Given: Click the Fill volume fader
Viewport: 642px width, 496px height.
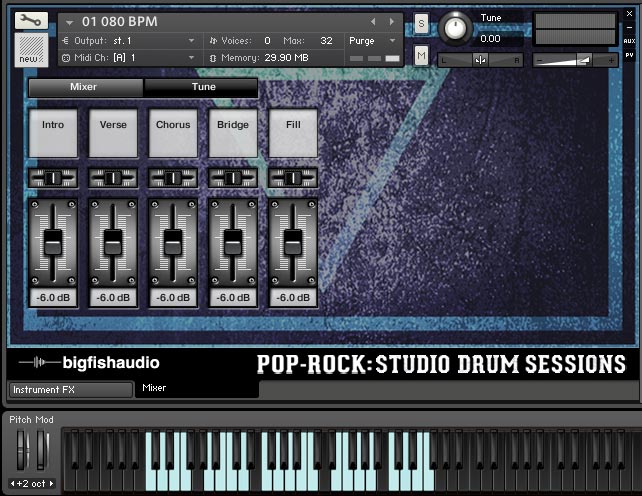Looking at the screenshot, I should coord(293,242).
